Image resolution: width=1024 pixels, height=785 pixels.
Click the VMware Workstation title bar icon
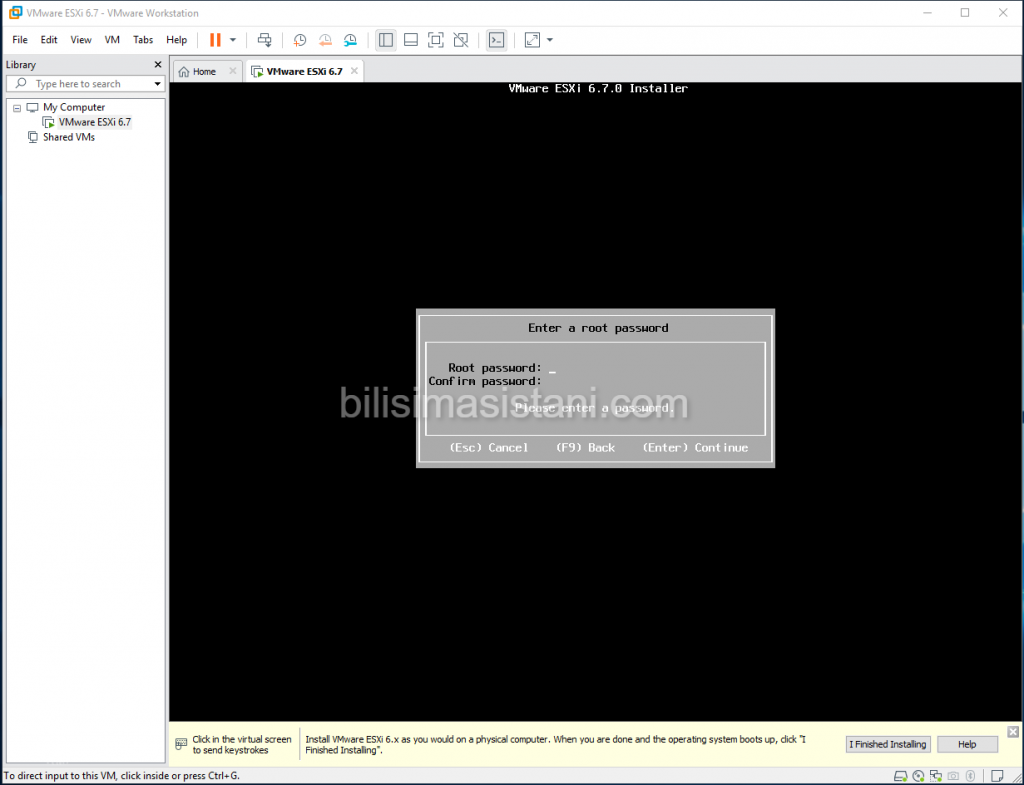click(15, 12)
